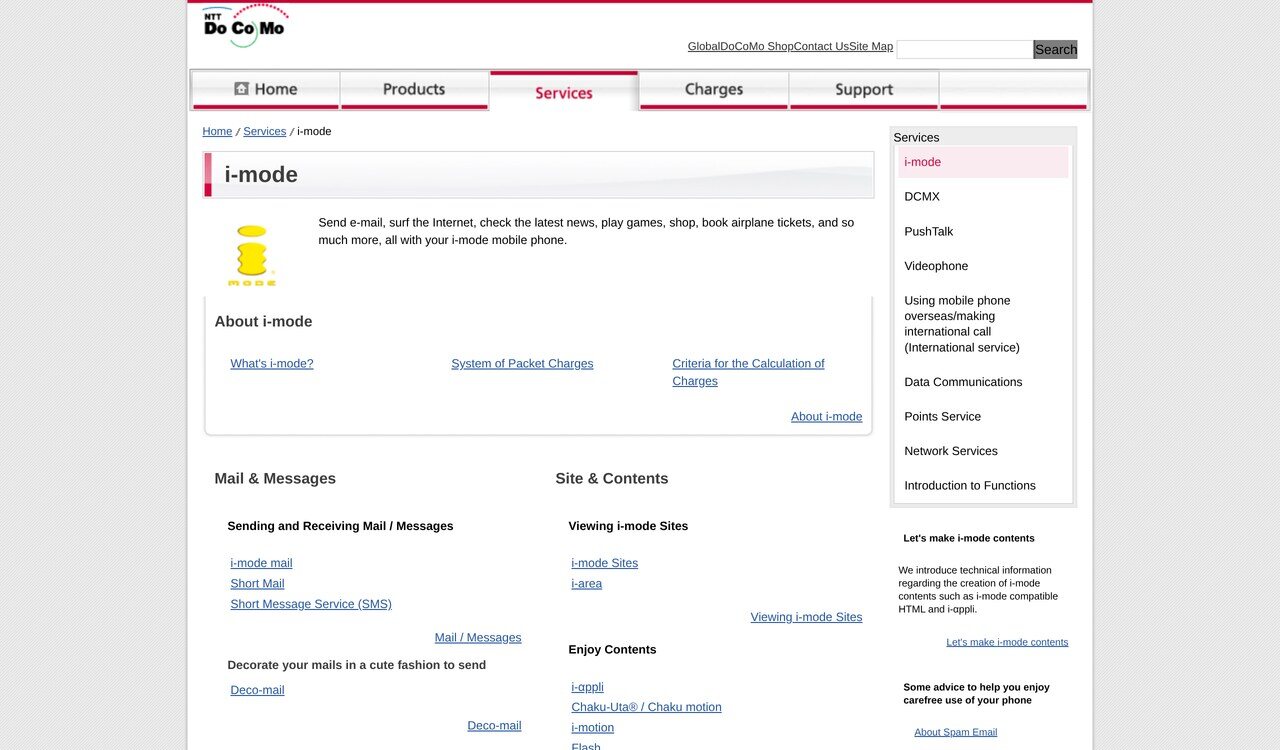Screen dimensions: 1280x750
Task: Go to Home via breadcrumb
Action: click(x=217, y=131)
